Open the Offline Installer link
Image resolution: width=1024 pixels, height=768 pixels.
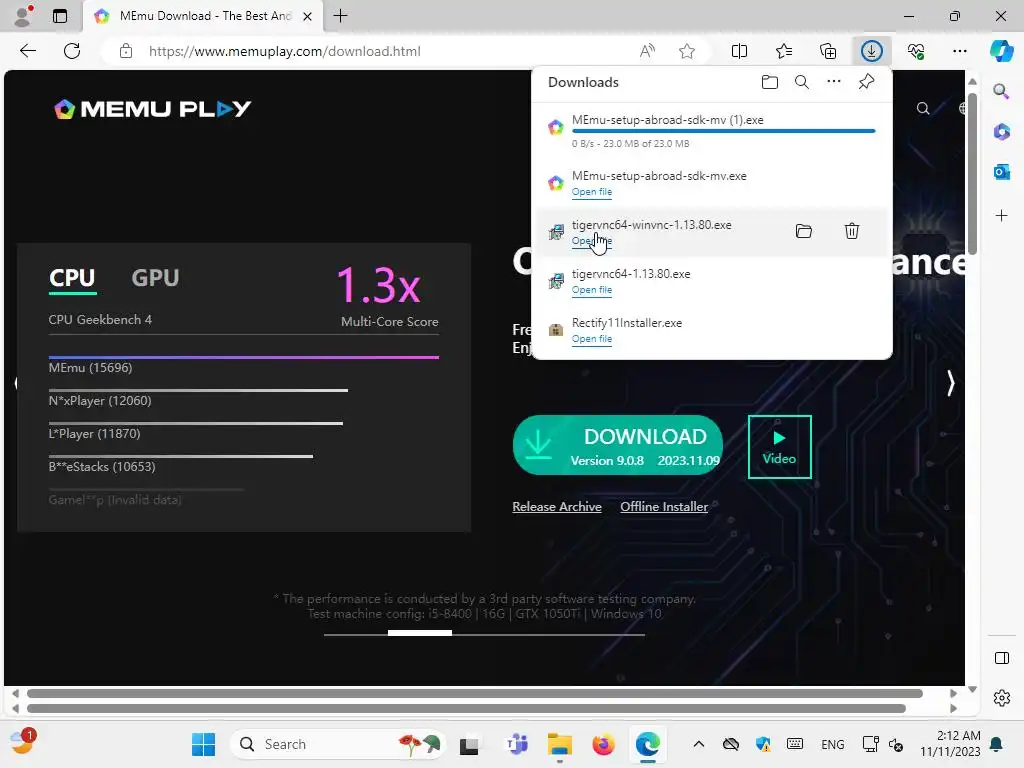point(664,507)
